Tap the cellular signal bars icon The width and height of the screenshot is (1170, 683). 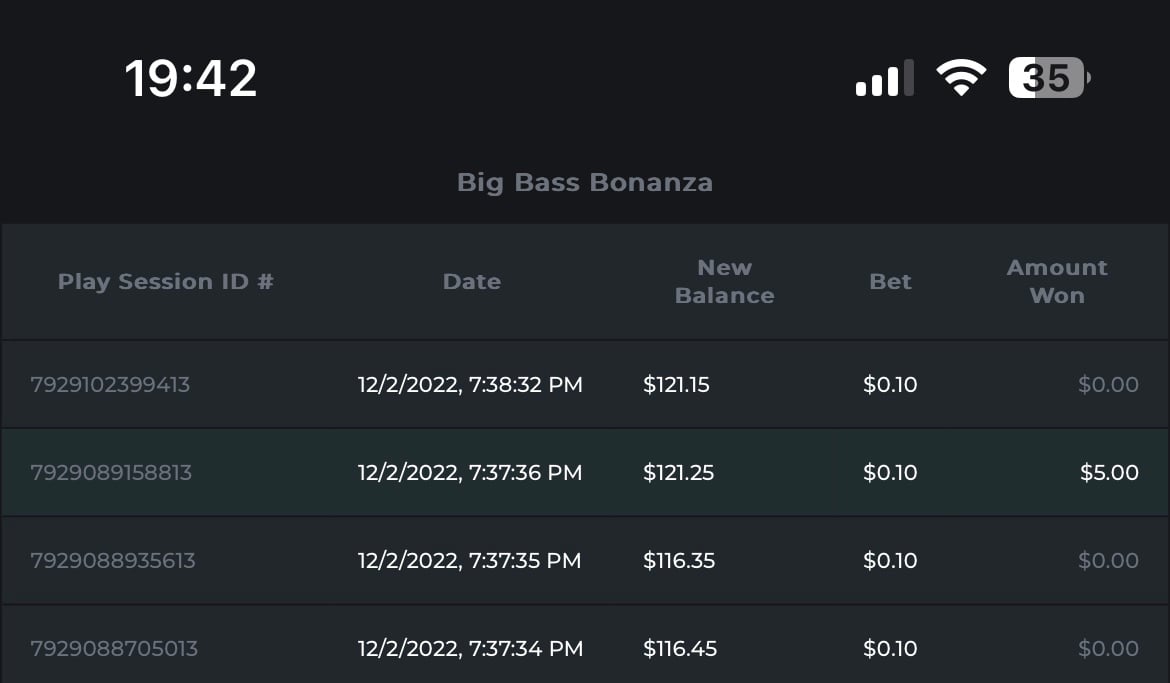(884, 78)
